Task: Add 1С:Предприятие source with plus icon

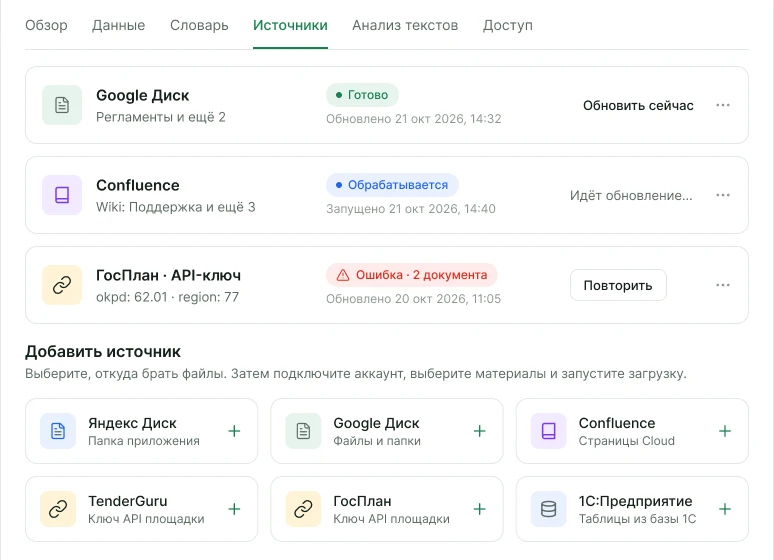Action: point(725,509)
